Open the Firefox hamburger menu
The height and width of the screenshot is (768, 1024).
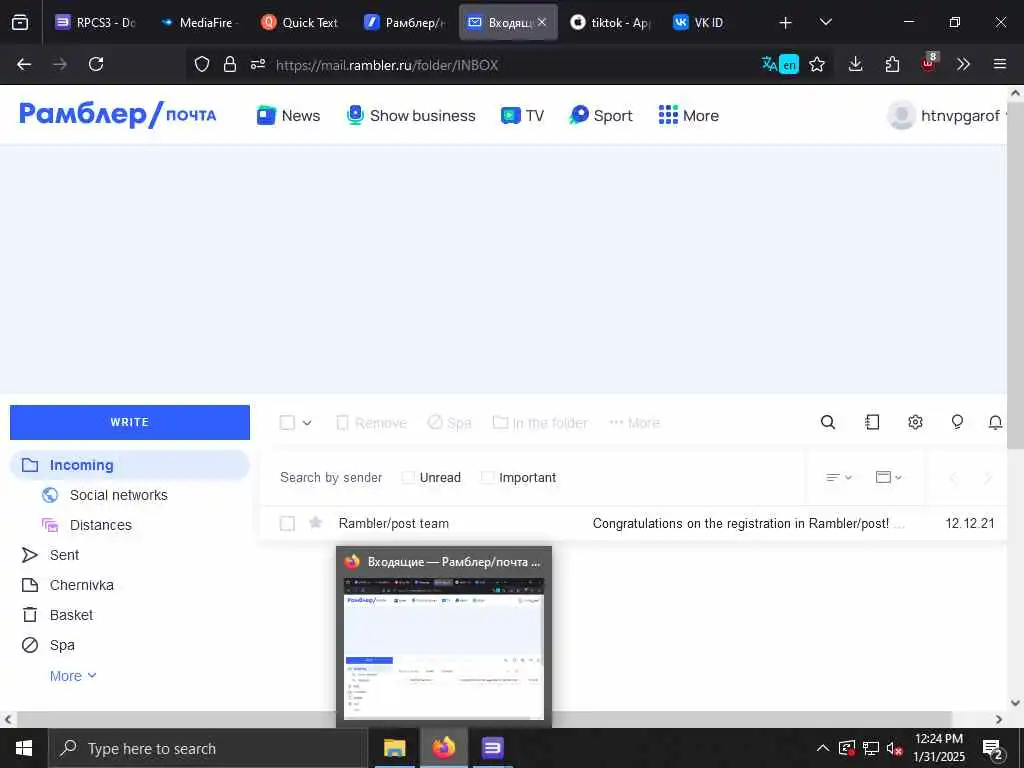pos(1000,64)
